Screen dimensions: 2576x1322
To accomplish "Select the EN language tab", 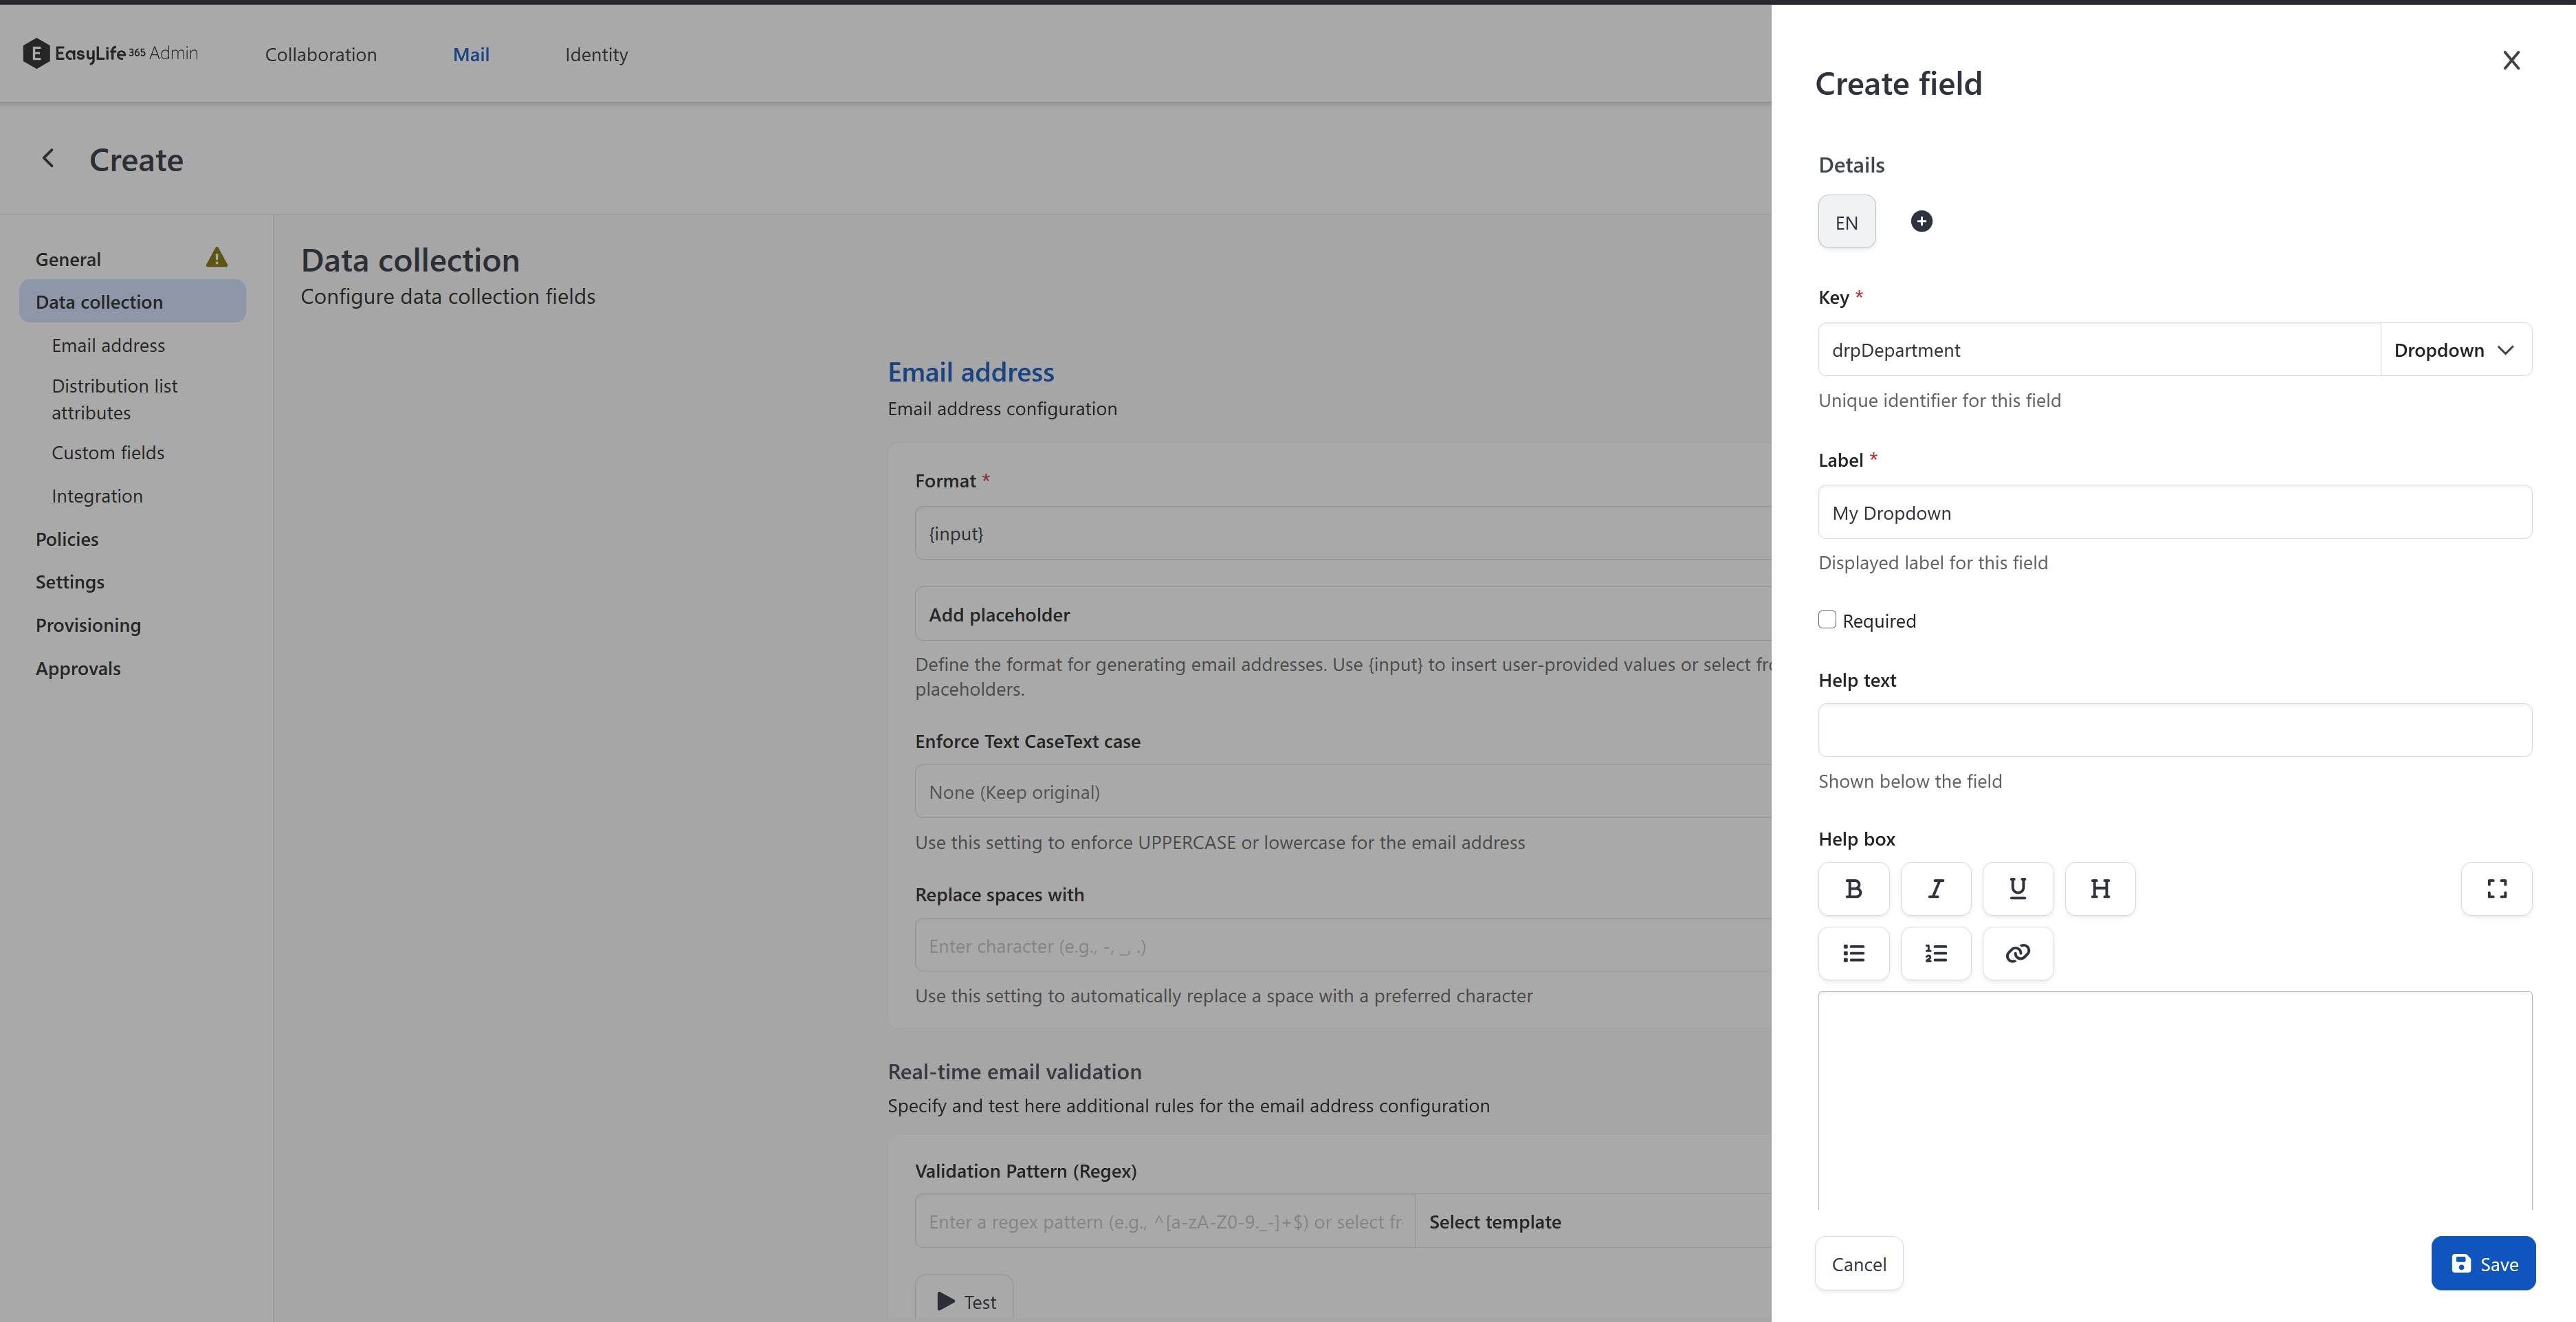I will pyautogui.click(x=1846, y=222).
